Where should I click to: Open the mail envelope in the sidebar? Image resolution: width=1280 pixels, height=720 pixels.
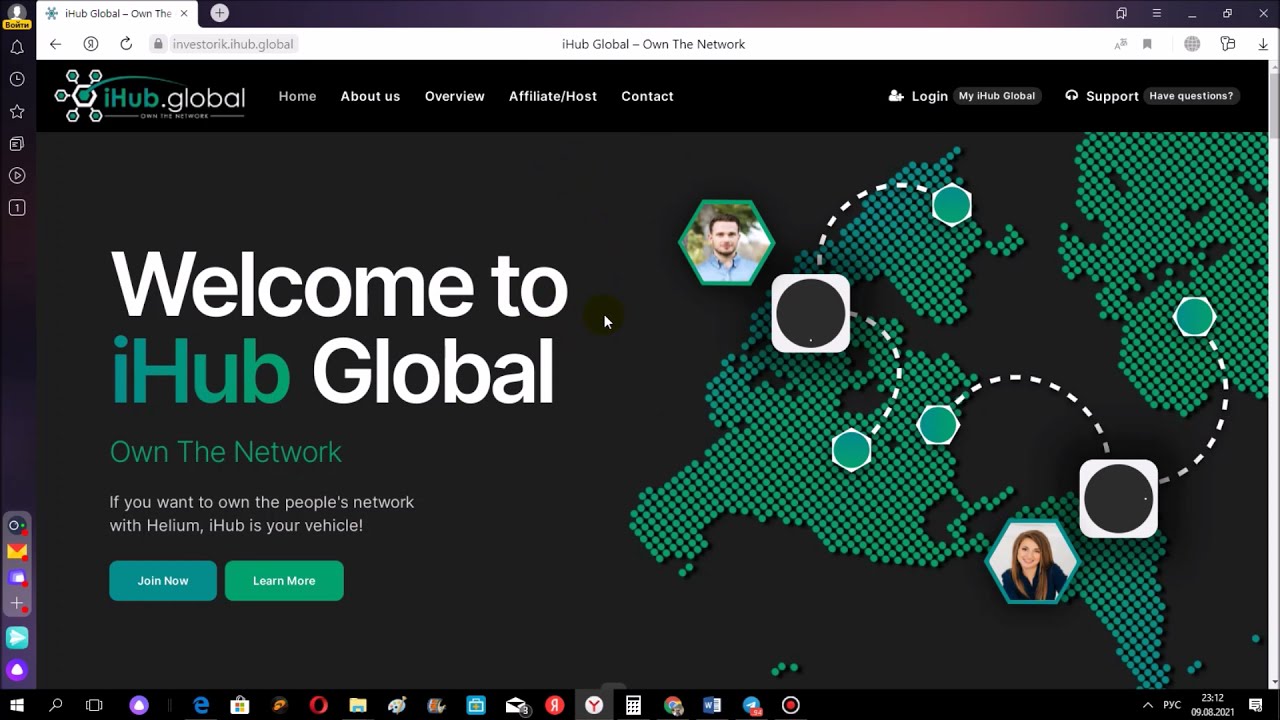pos(17,551)
